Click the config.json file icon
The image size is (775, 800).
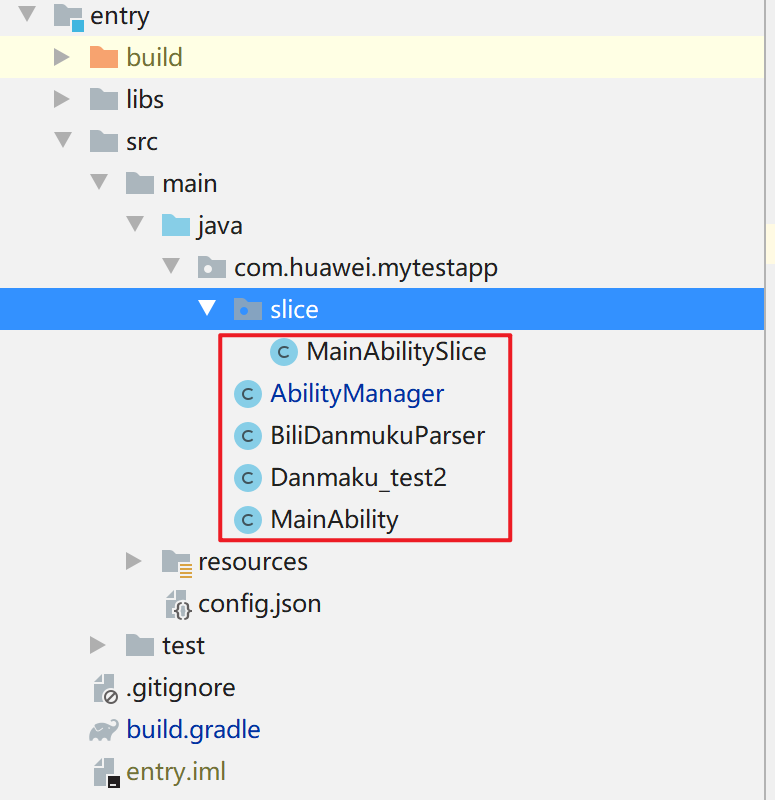176,604
